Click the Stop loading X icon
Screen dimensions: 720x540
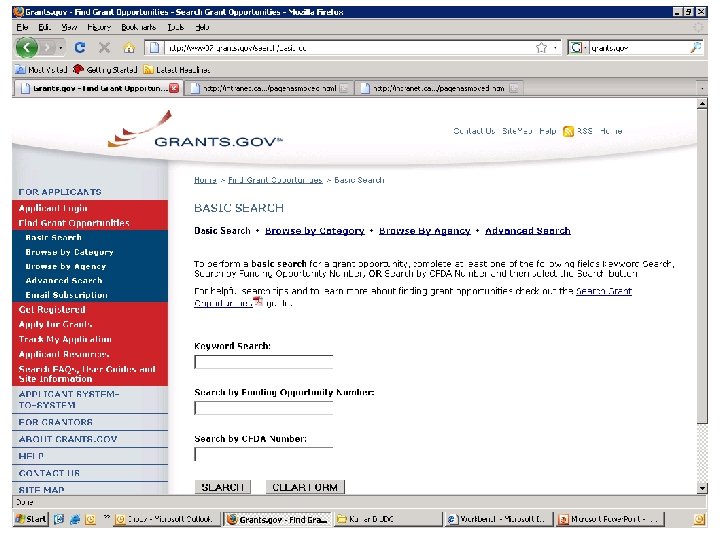point(104,47)
